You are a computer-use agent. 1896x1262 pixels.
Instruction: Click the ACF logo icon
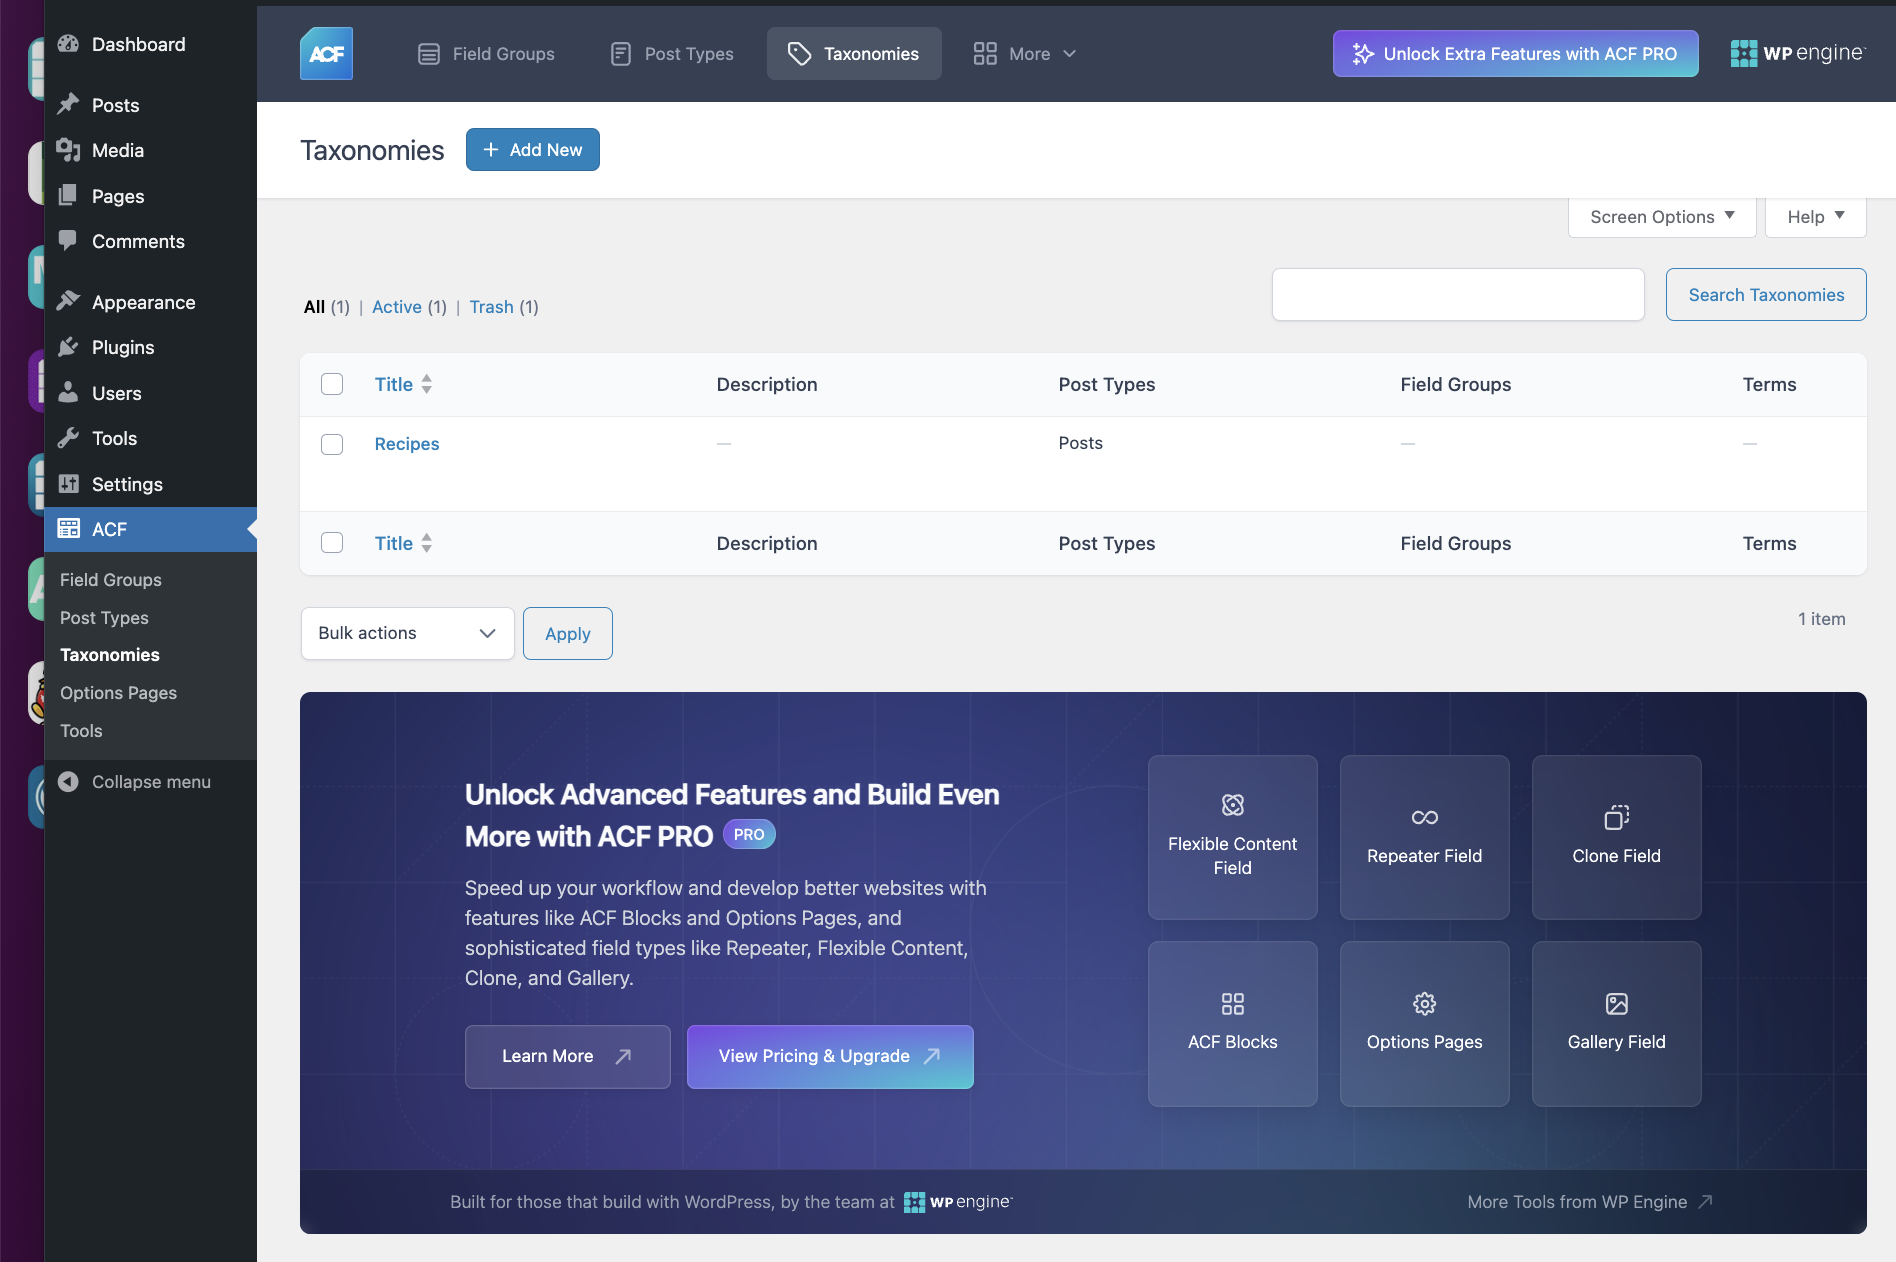point(326,54)
